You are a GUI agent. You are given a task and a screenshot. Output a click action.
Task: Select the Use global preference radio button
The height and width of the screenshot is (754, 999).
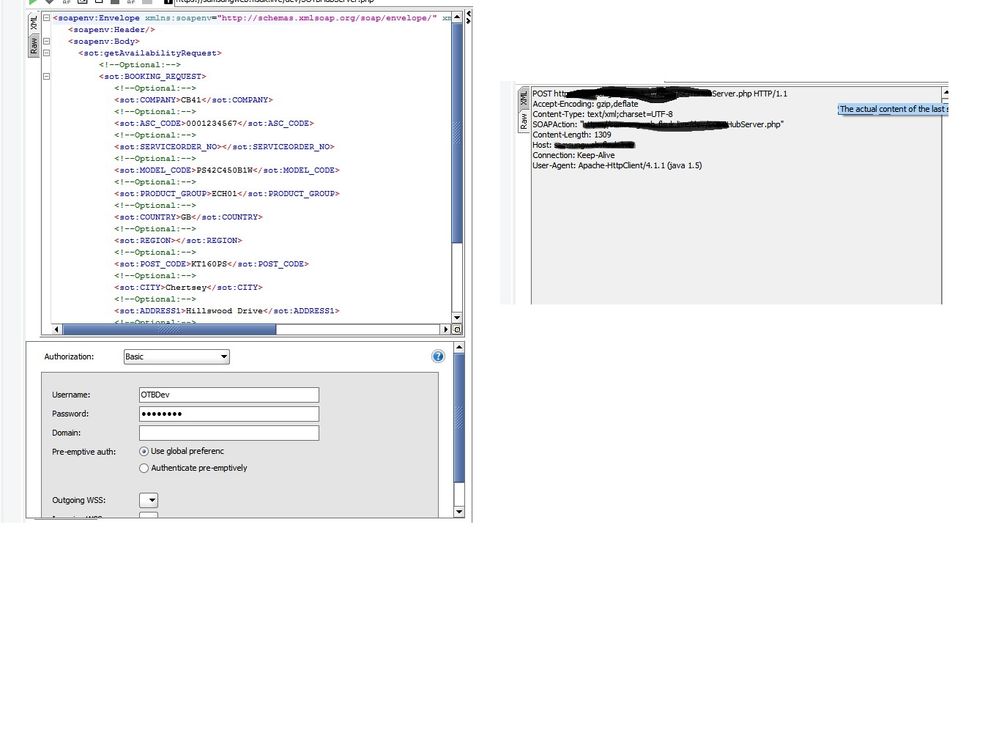(144, 451)
